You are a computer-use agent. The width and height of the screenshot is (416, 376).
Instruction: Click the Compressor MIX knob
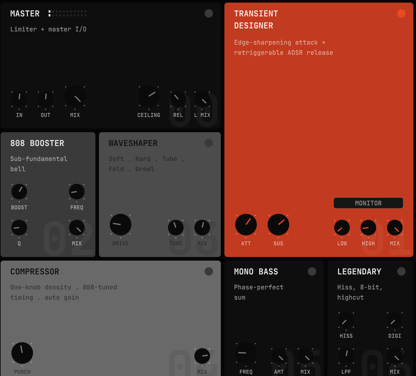[202, 356]
